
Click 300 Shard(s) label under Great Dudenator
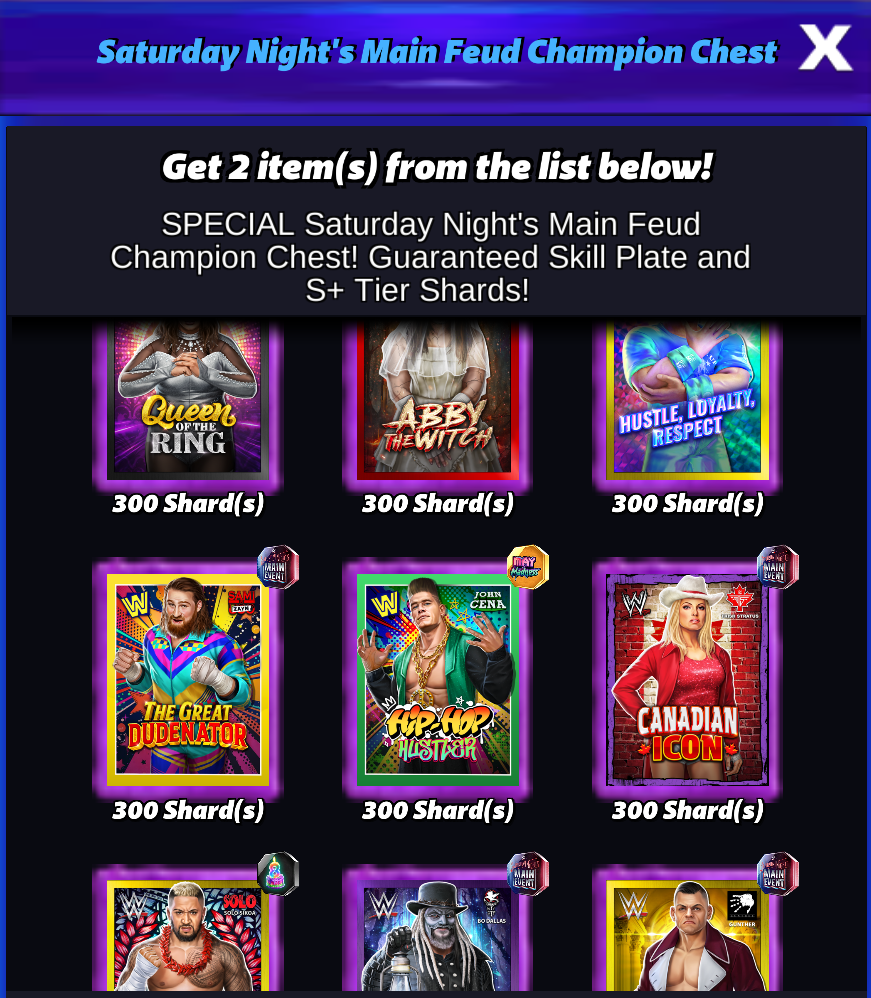pos(188,810)
